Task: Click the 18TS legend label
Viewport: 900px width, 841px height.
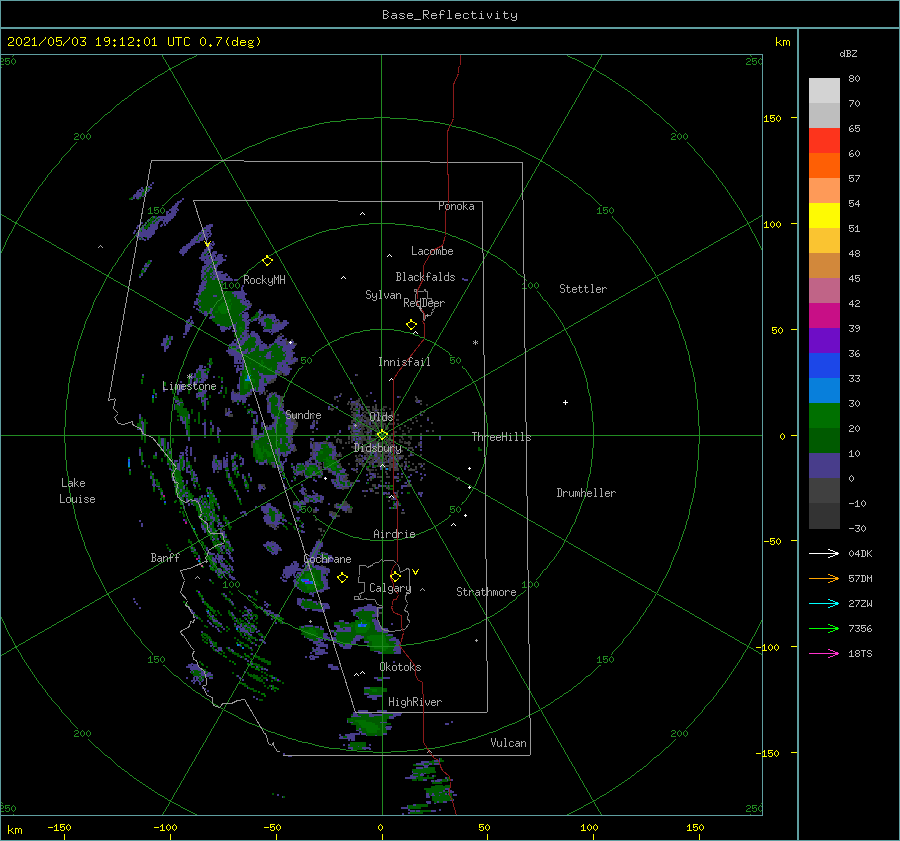Action: coord(860,653)
